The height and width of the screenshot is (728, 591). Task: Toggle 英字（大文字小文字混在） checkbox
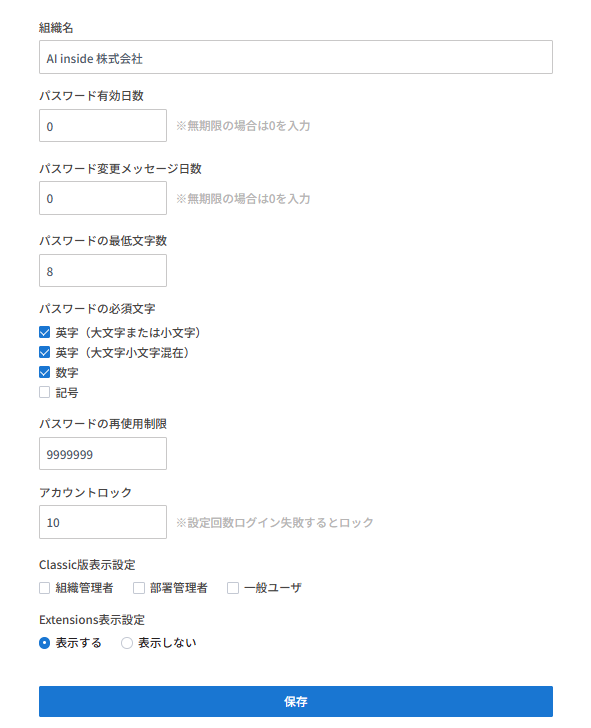point(45,352)
